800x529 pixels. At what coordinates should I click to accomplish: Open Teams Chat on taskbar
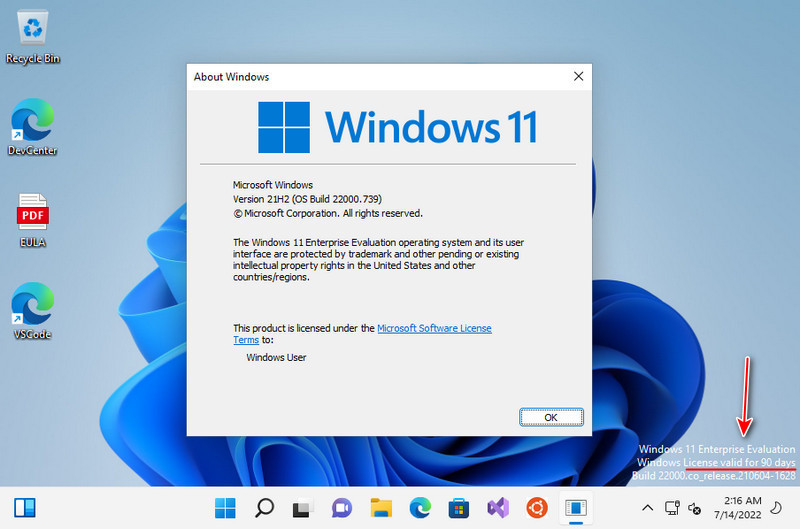341,508
